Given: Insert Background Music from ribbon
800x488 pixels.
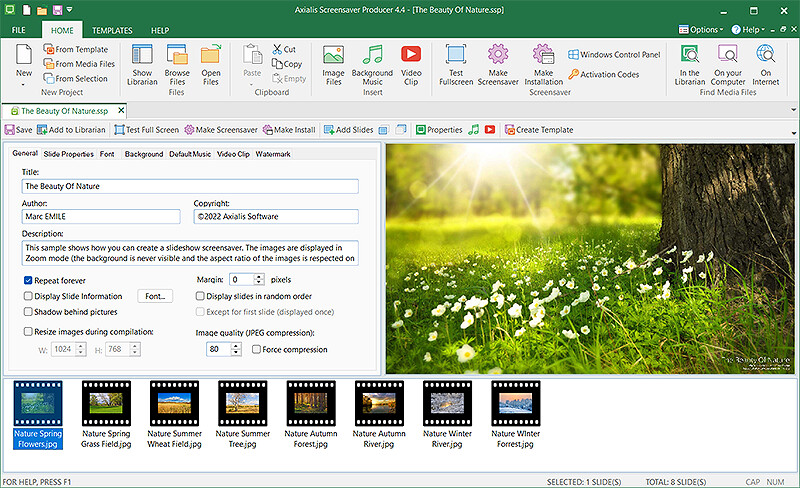Looking at the screenshot, I should click(372, 64).
